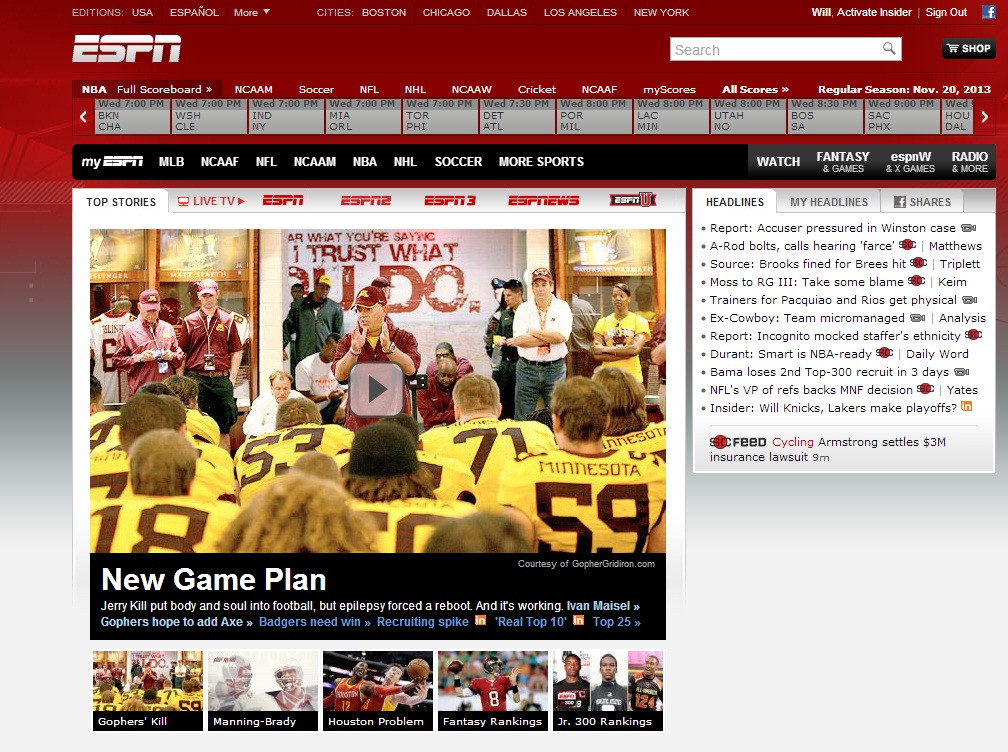
Task: Click Insider icon beside Knicks, Lakers headline
Action: pos(966,406)
